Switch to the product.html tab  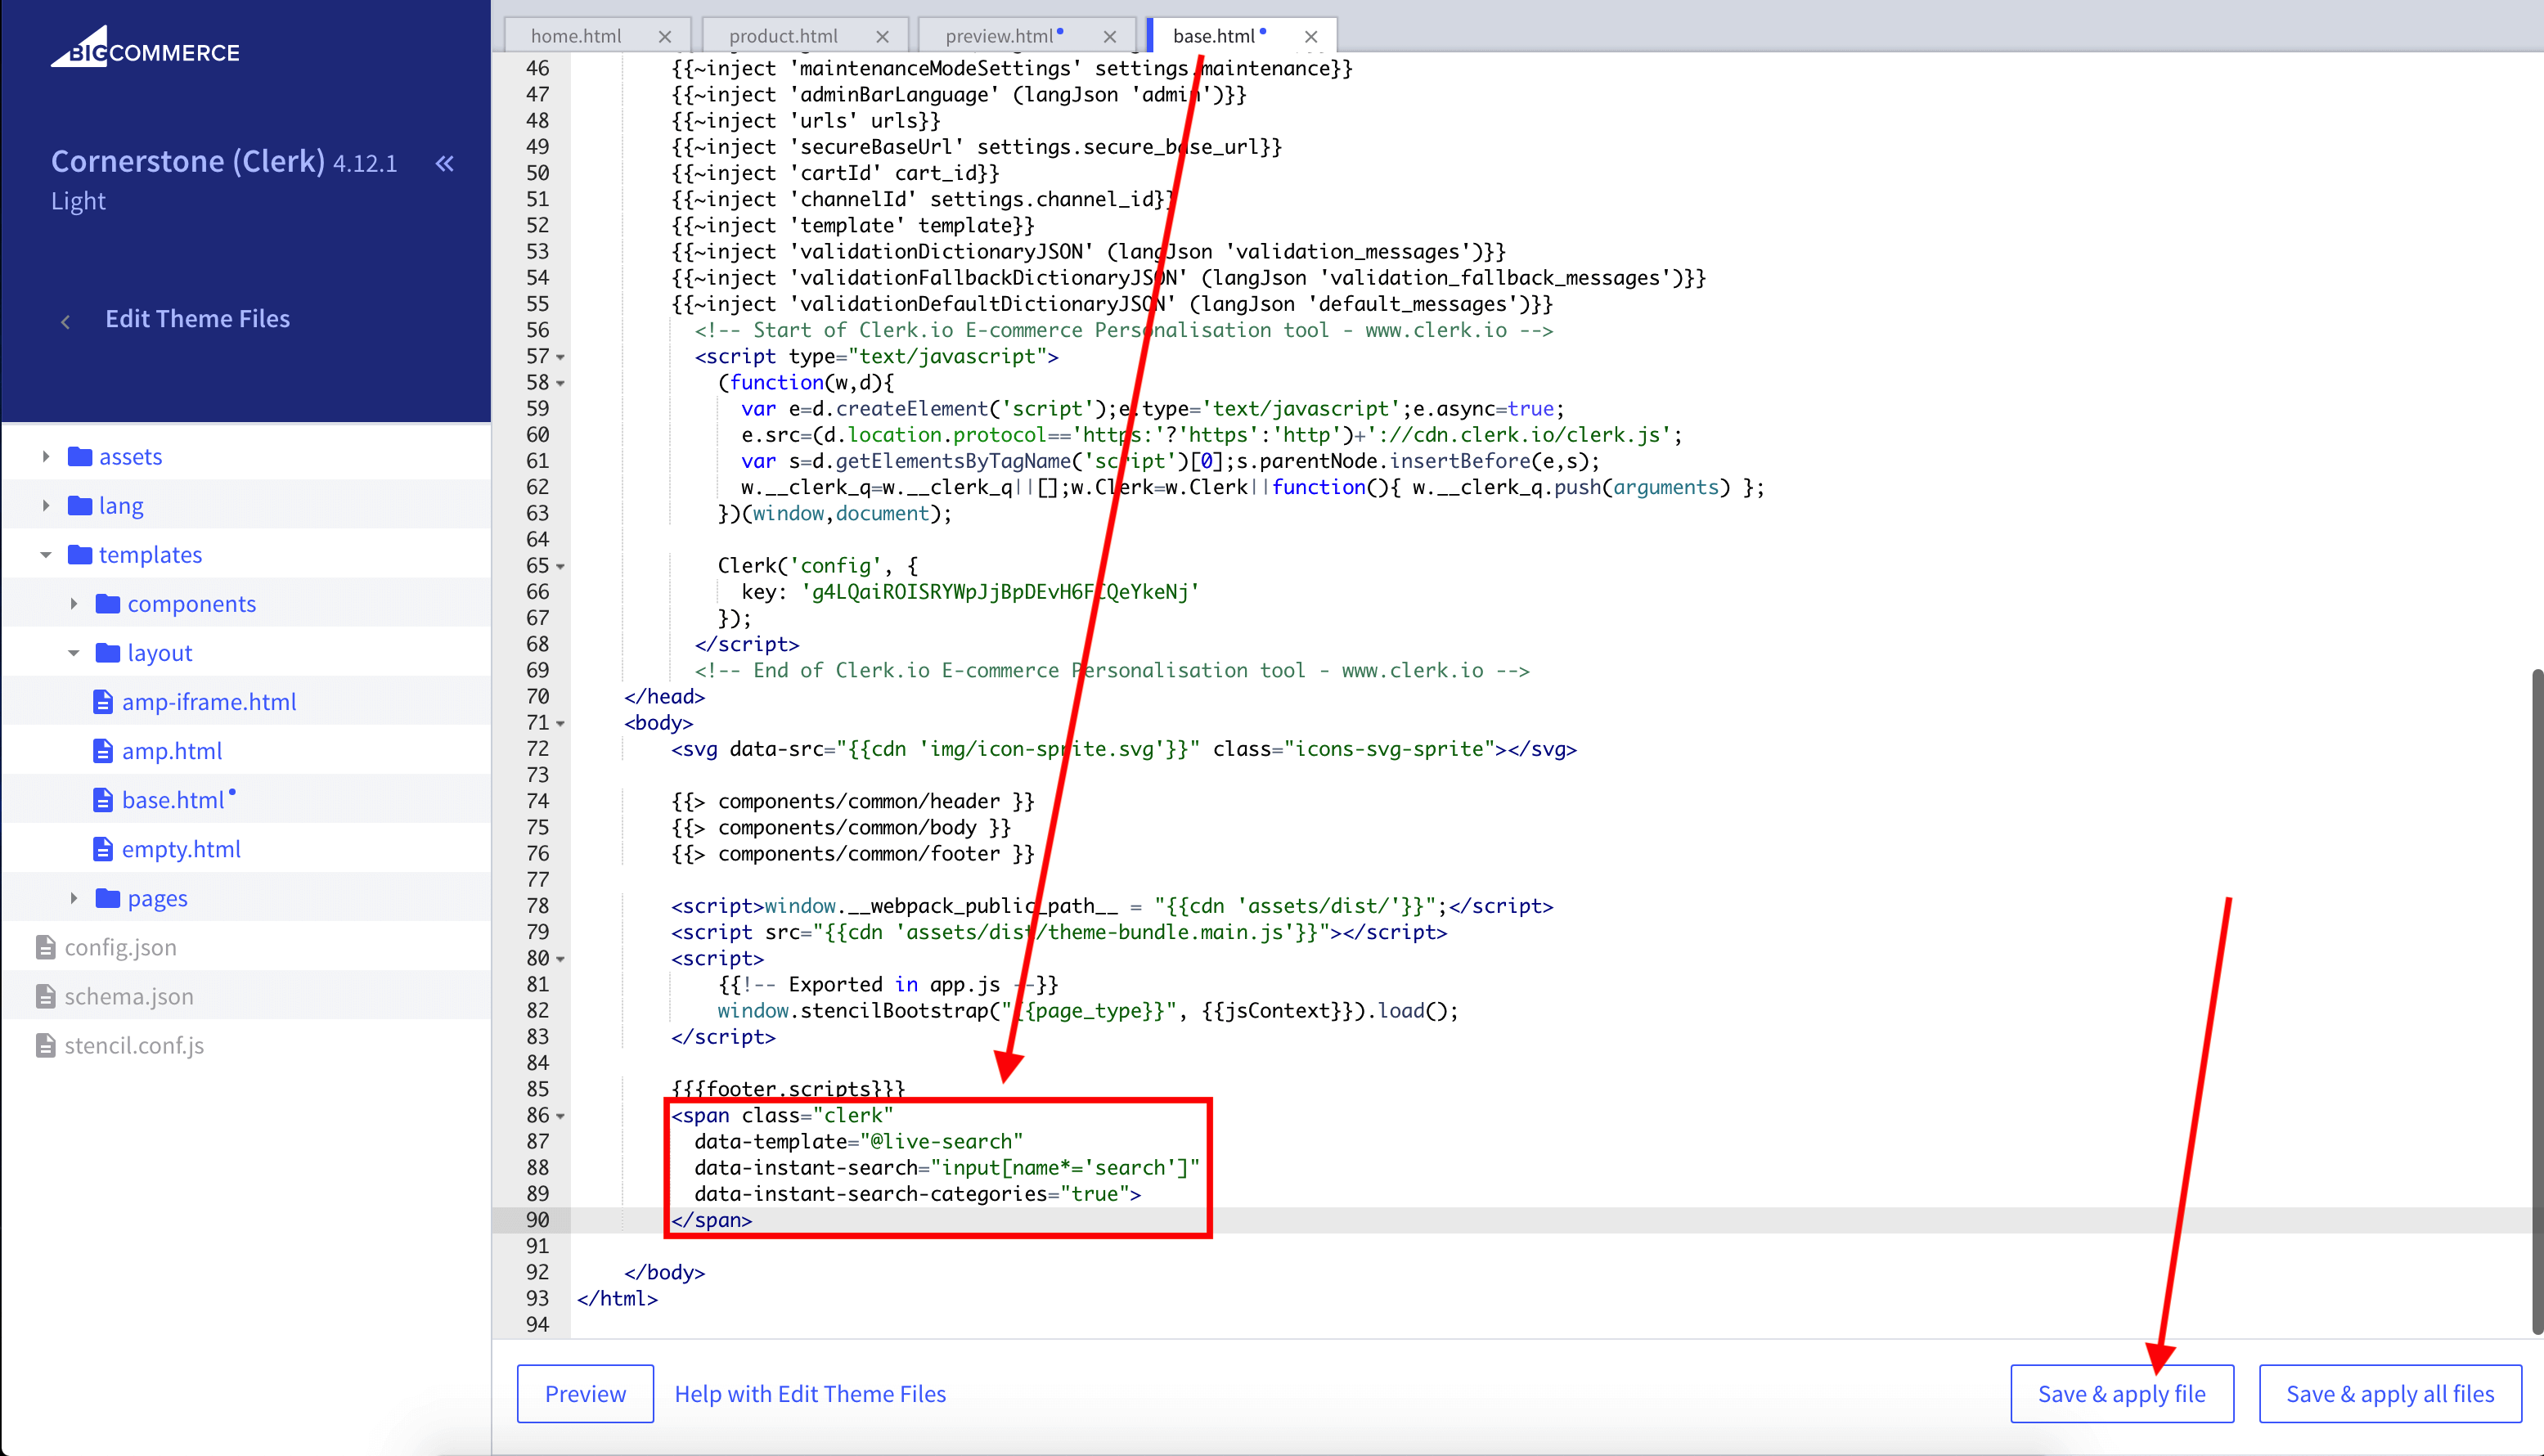pyautogui.click(x=783, y=36)
